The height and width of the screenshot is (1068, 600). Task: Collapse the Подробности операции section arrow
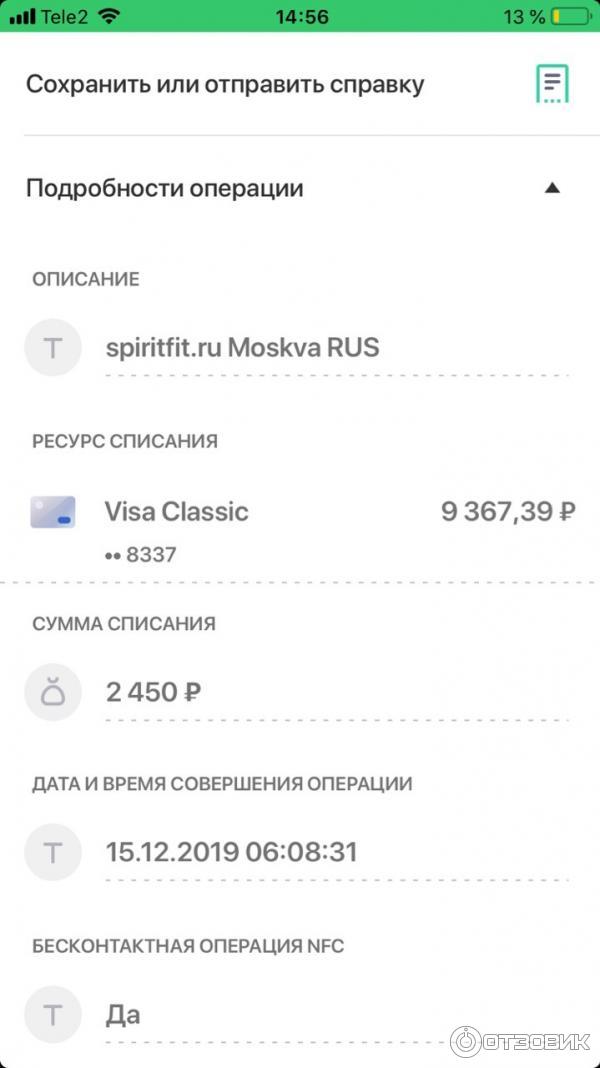(552, 188)
